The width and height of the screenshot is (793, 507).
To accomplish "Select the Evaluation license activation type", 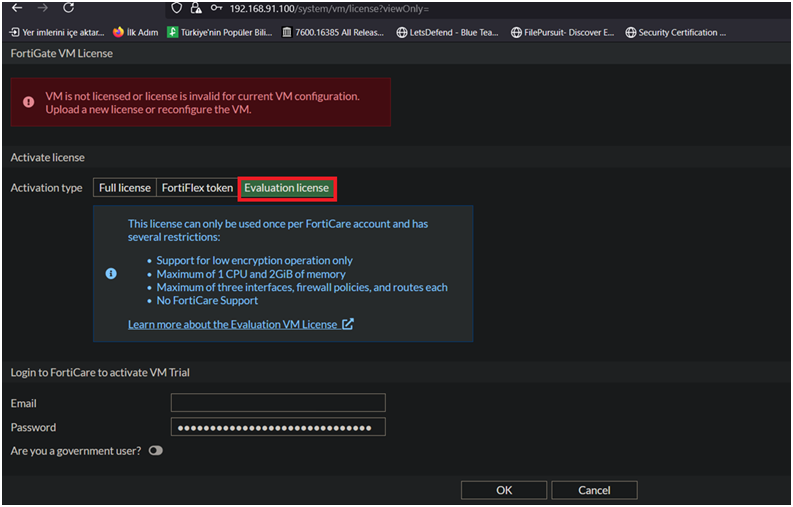I will point(287,188).
